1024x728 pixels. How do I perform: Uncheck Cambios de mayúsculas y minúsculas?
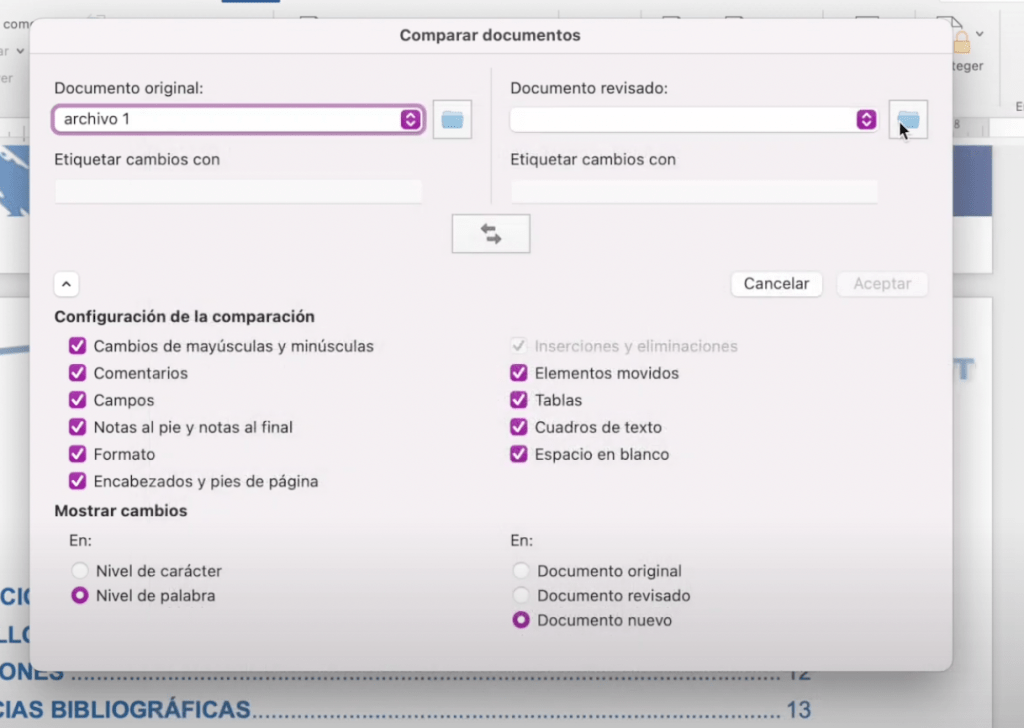77,346
